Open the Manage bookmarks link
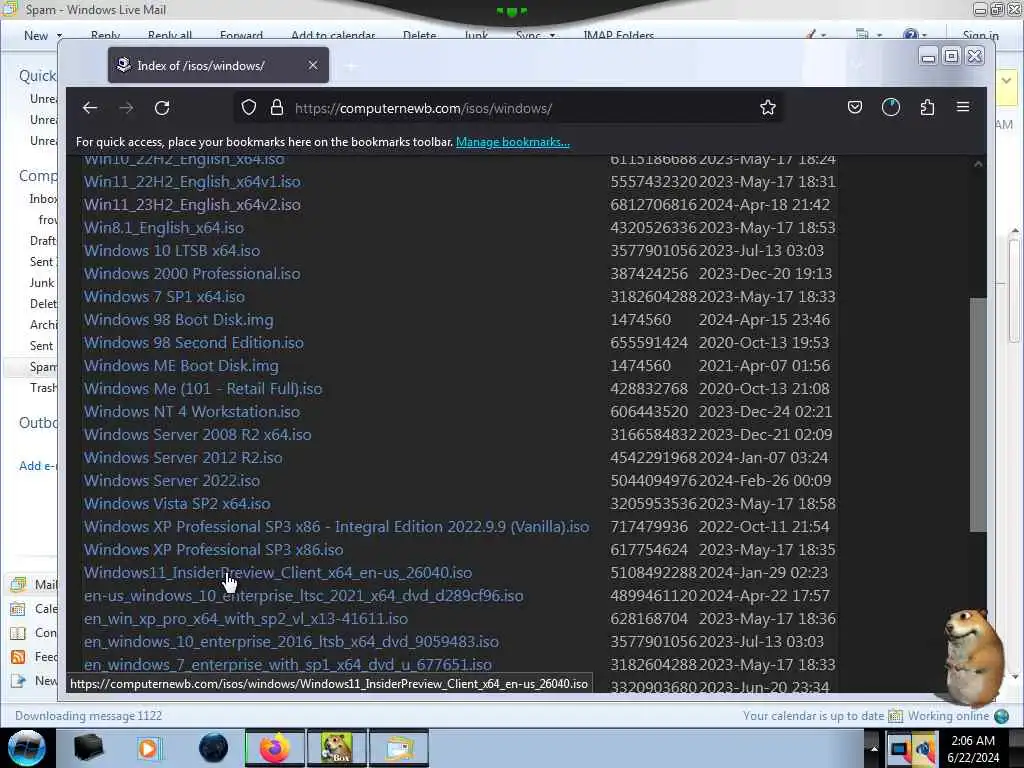This screenshot has width=1024, height=768. (513, 142)
